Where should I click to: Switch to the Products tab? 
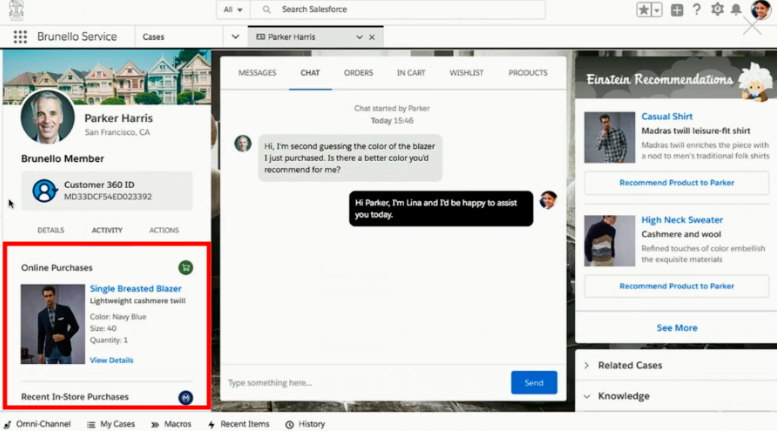[528, 73]
